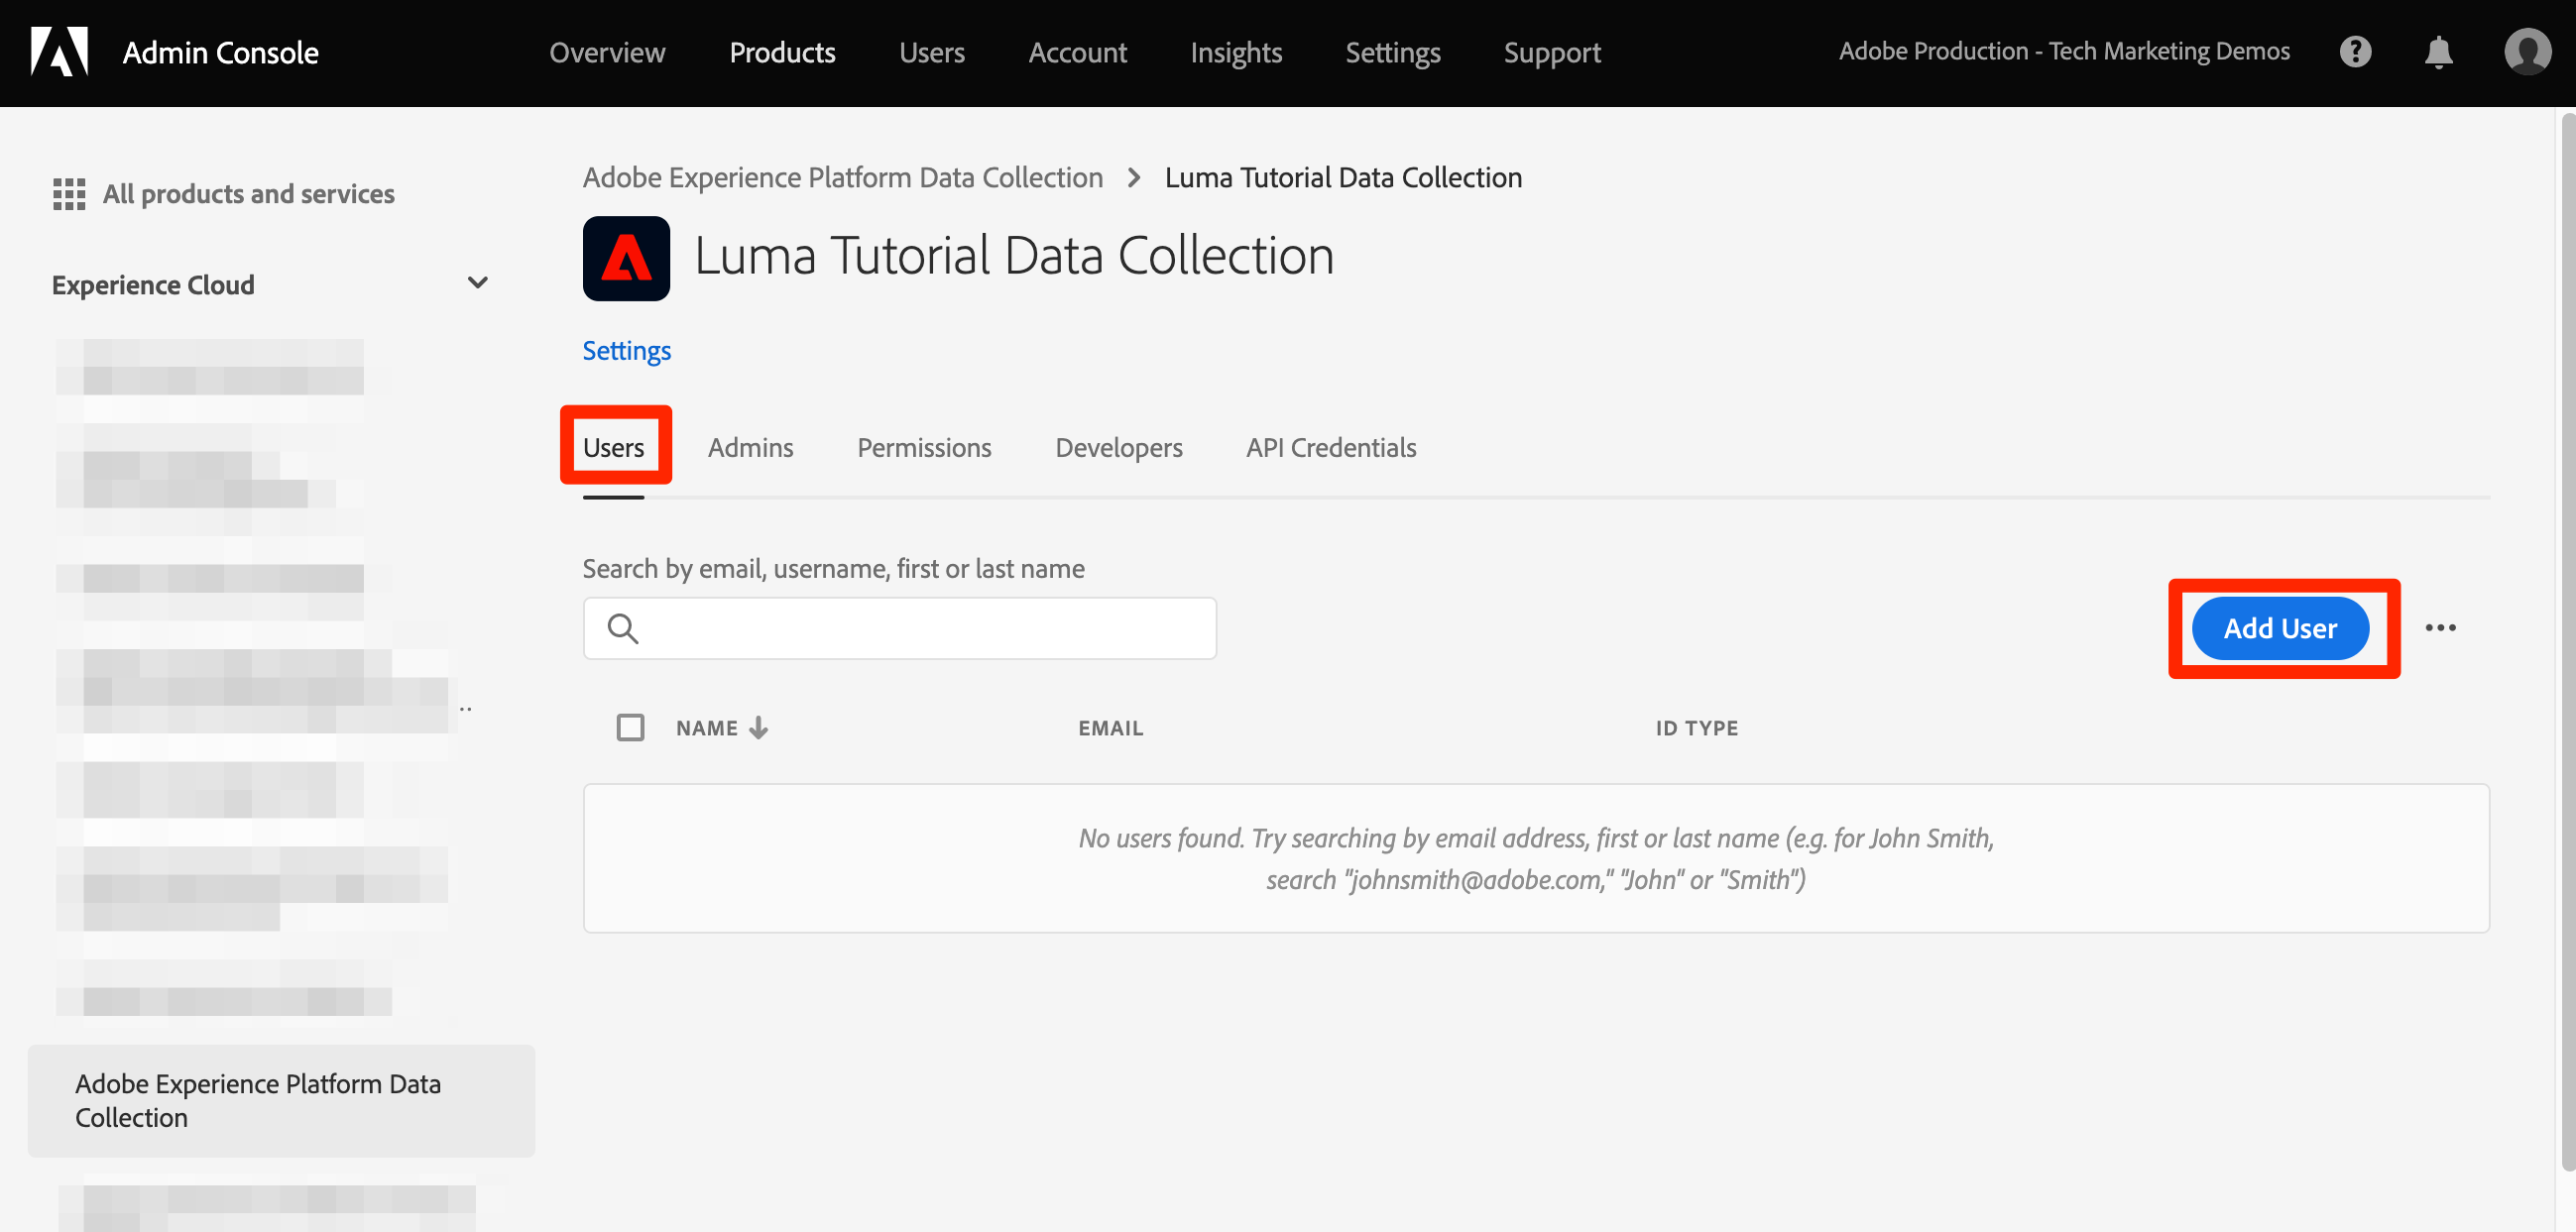Viewport: 2576px width, 1232px height.
Task: Open Support in top navigation
Action: (1552, 52)
